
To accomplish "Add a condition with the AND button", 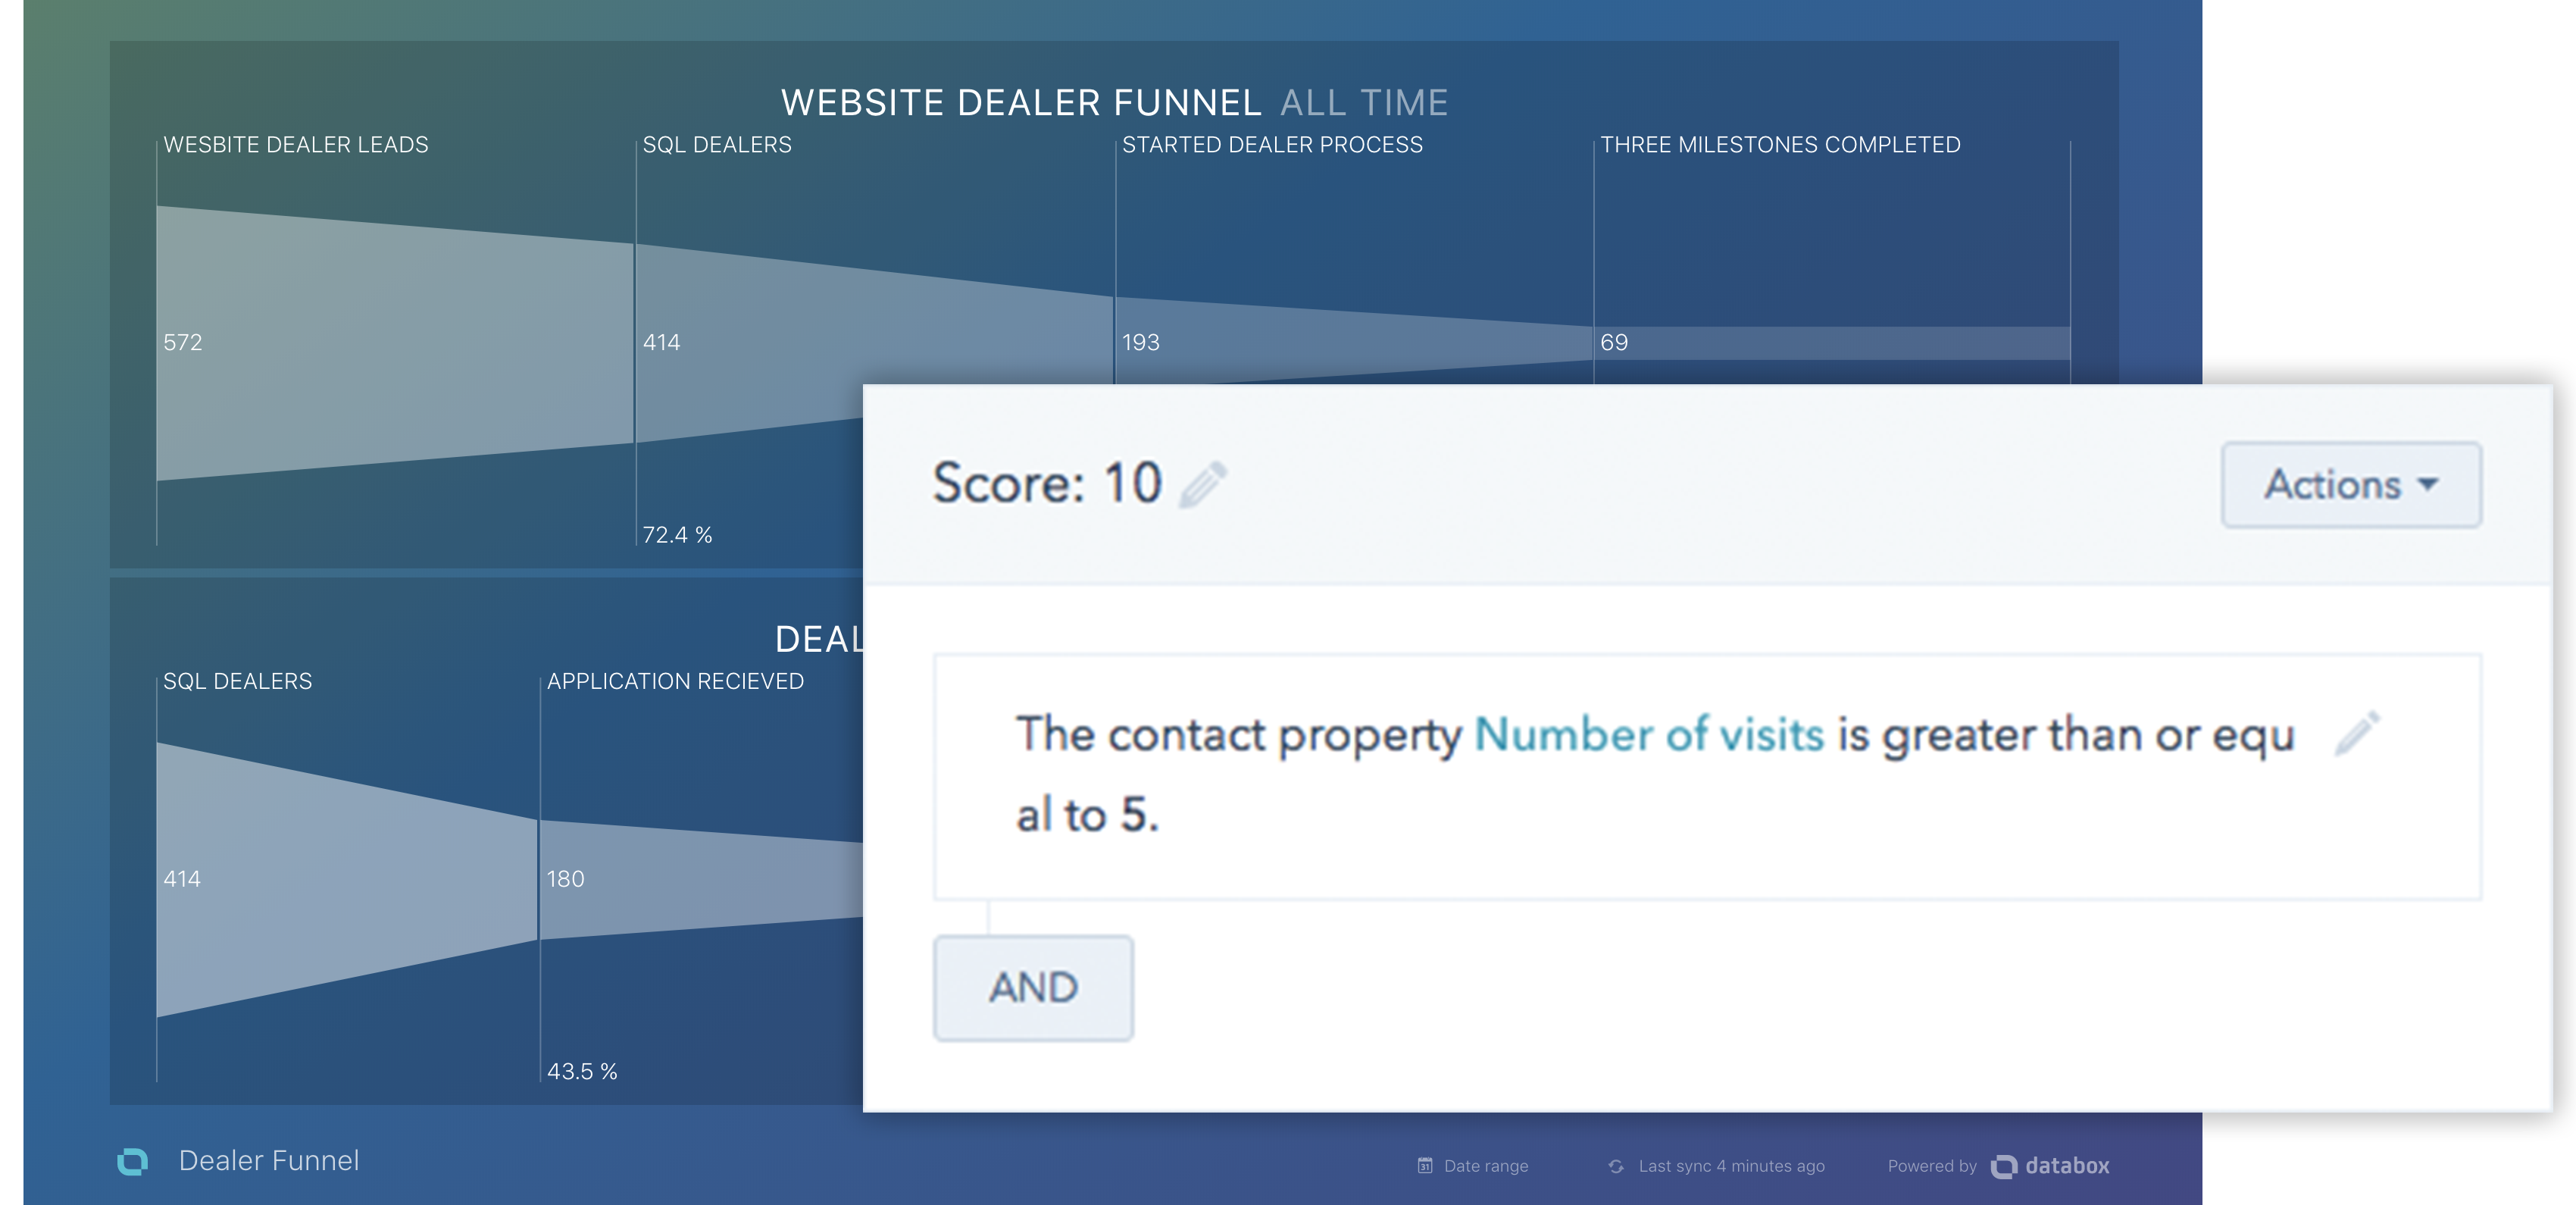I will click(1033, 987).
